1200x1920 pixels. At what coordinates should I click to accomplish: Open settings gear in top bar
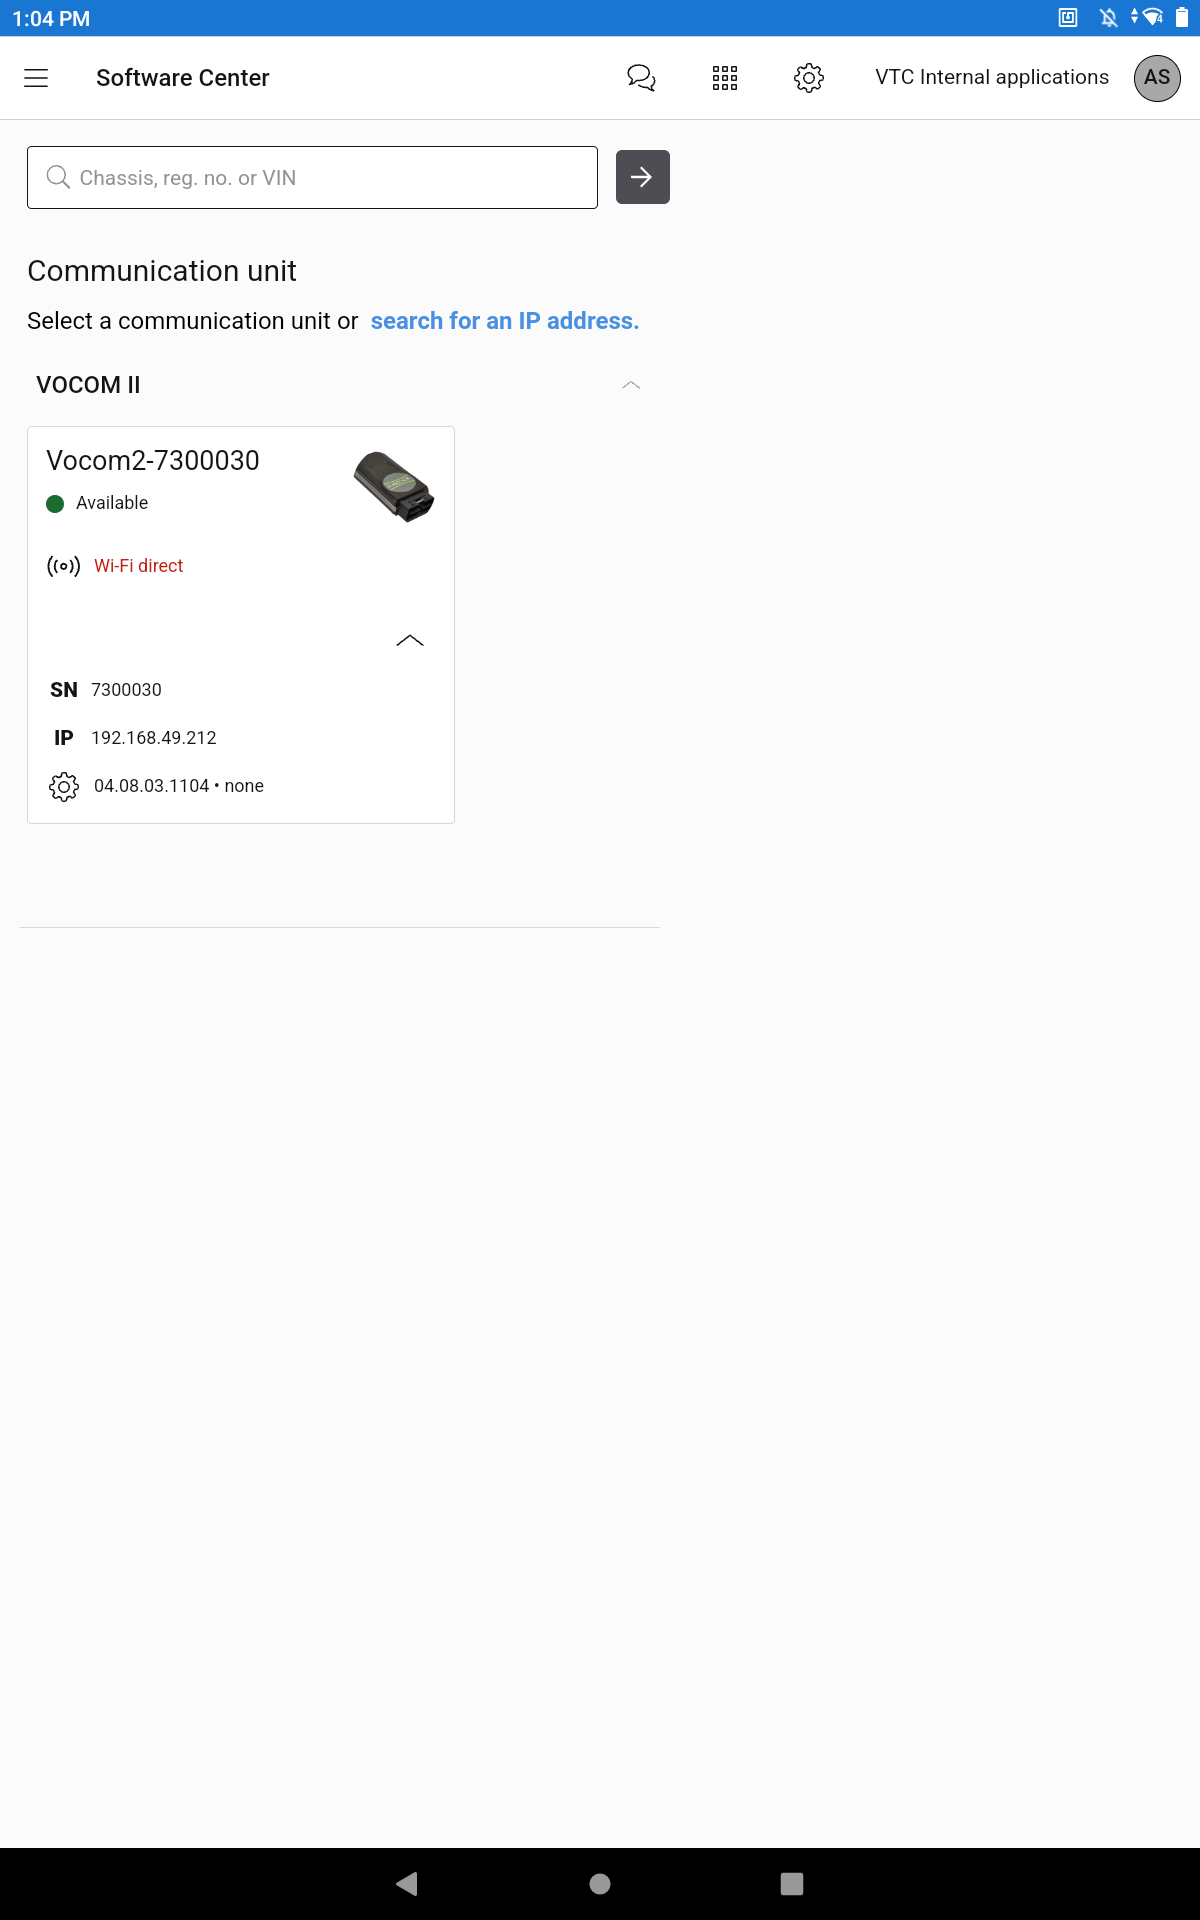click(x=809, y=78)
